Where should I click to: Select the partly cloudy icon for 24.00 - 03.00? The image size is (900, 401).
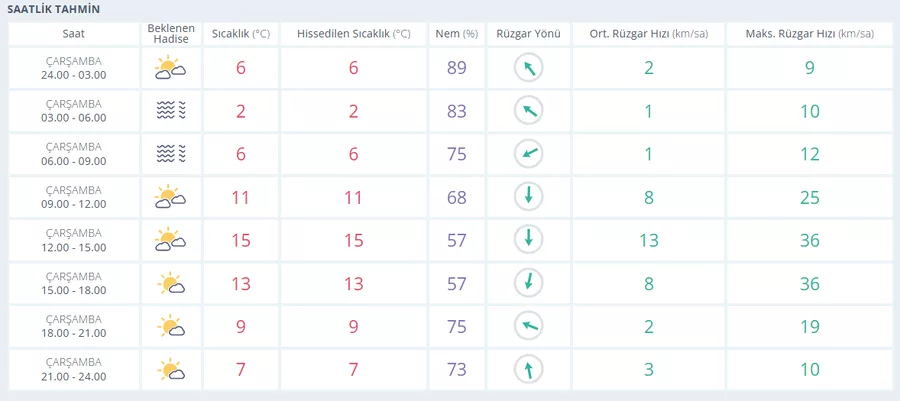(171, 68)
